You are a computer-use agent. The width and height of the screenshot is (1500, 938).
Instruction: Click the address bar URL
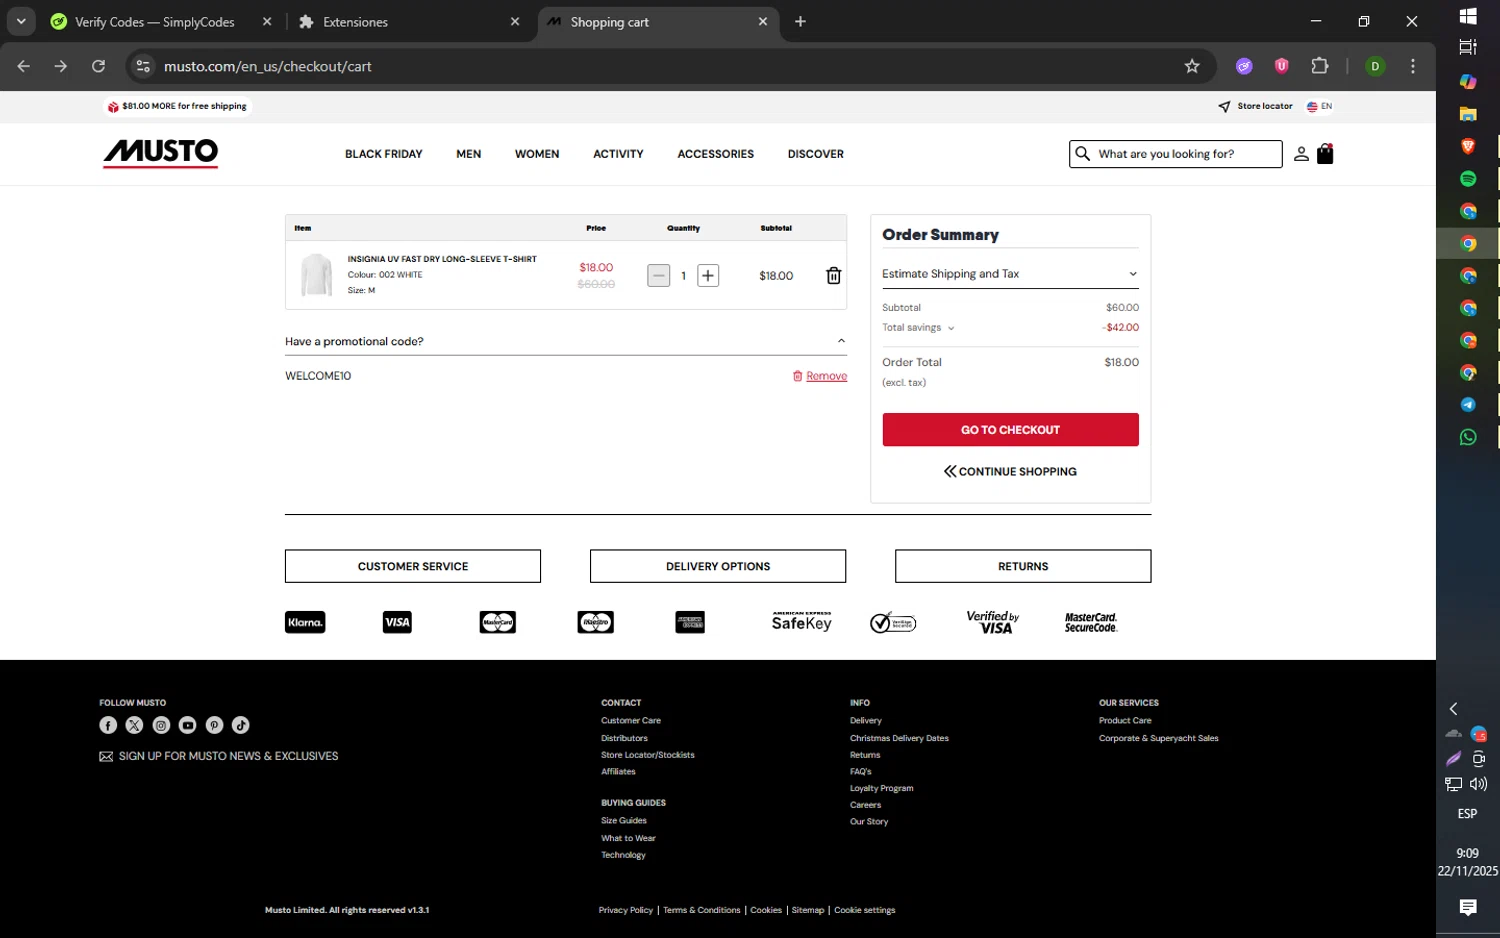coord(268,66)
